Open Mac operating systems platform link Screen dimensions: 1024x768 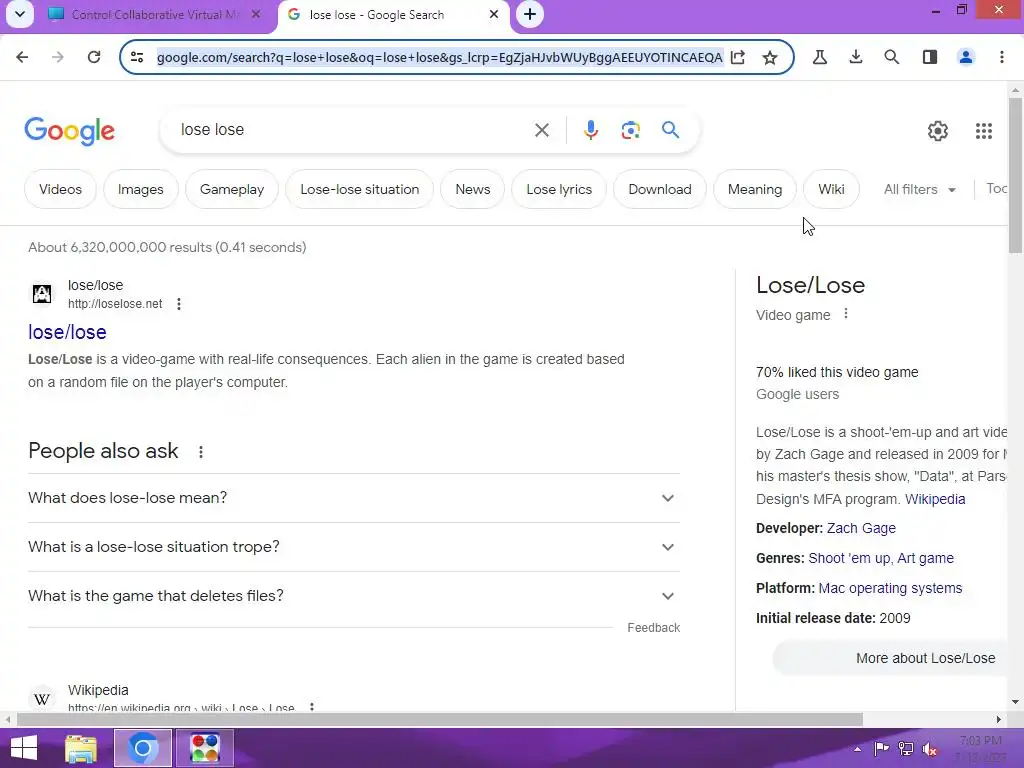pos(890,588)
